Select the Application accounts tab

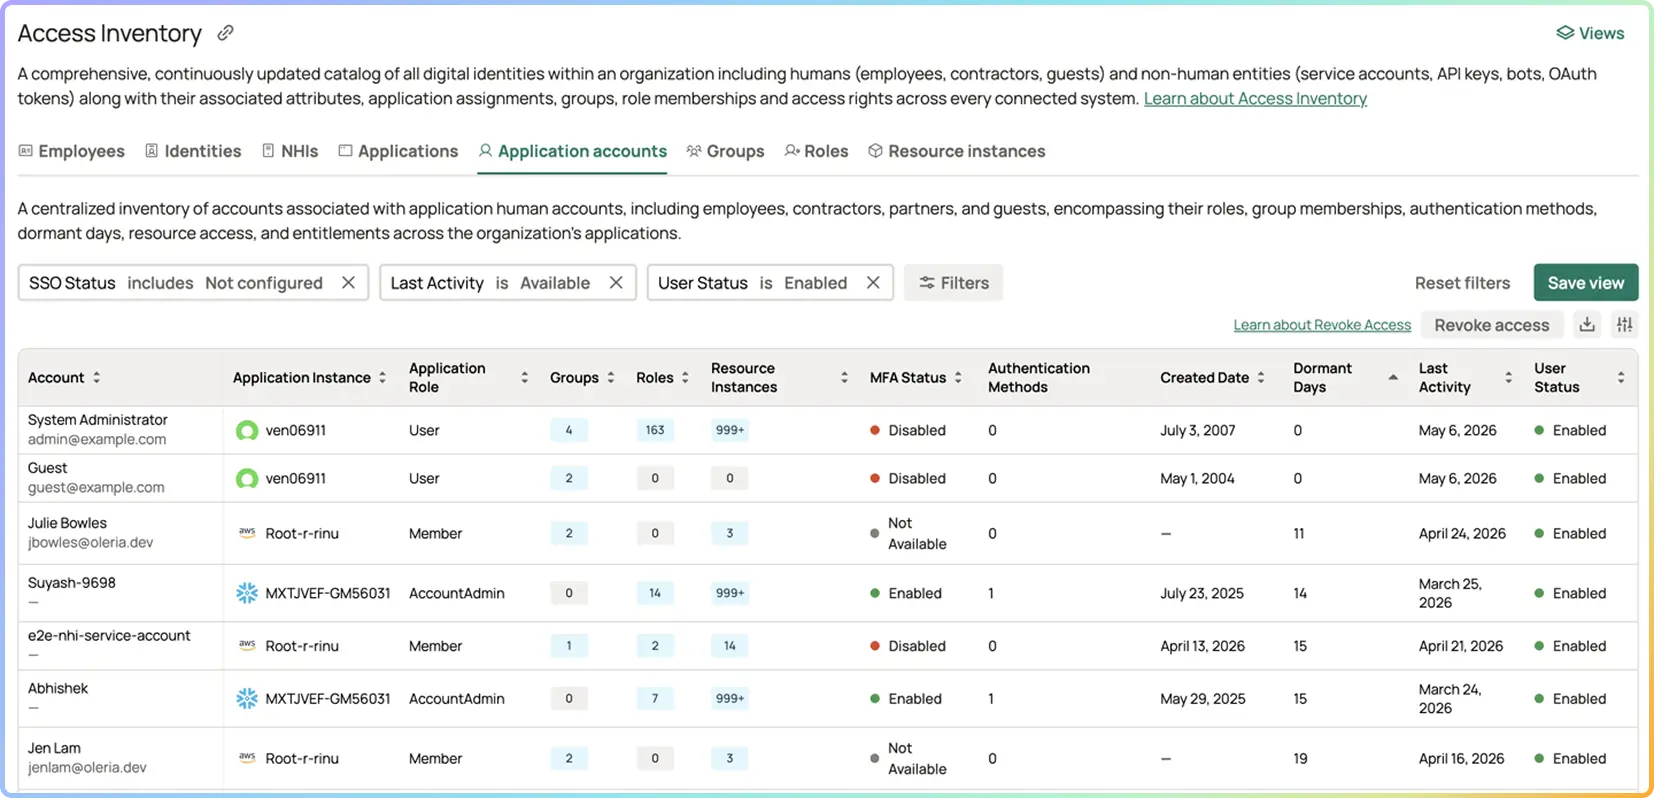click(572, 151)
